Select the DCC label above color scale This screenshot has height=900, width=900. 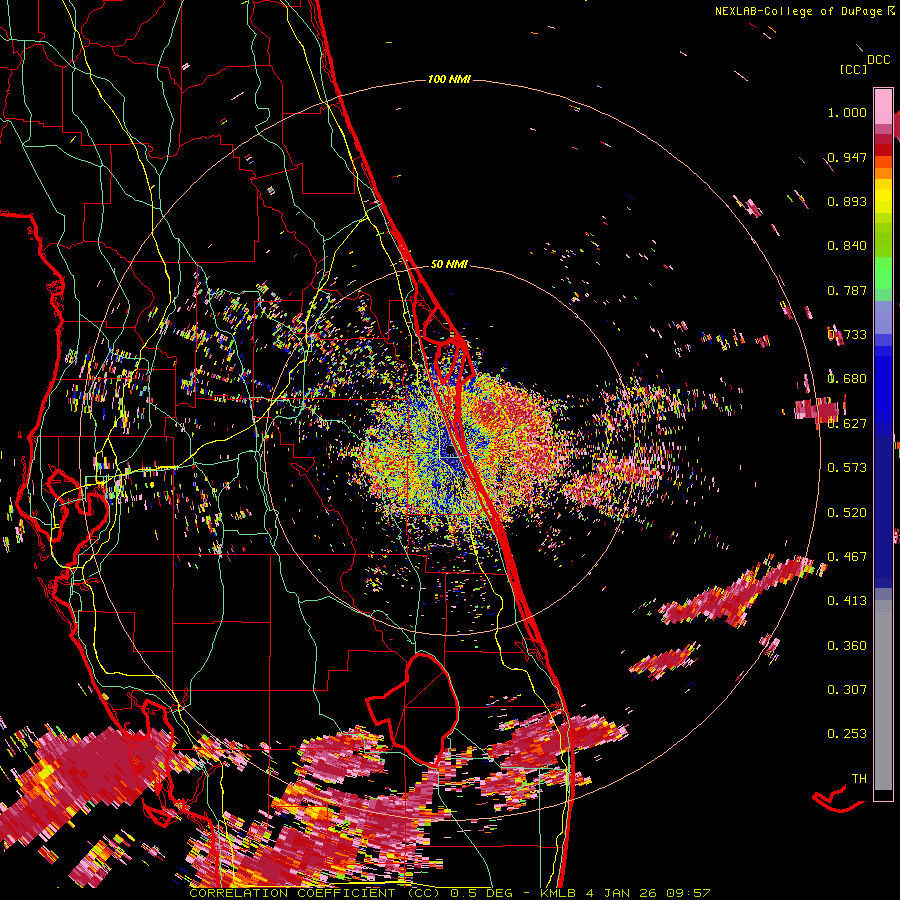pos(878,60)
